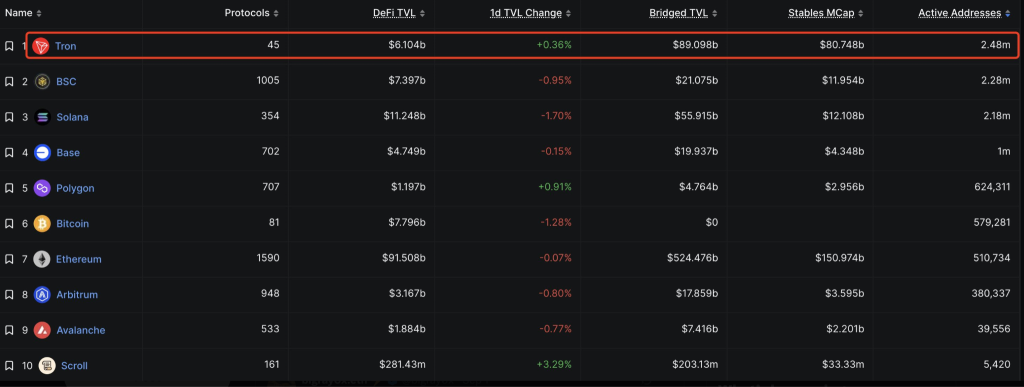Click the BSC chain logo icon
The image size is (1024, 387).
[42, 82]
